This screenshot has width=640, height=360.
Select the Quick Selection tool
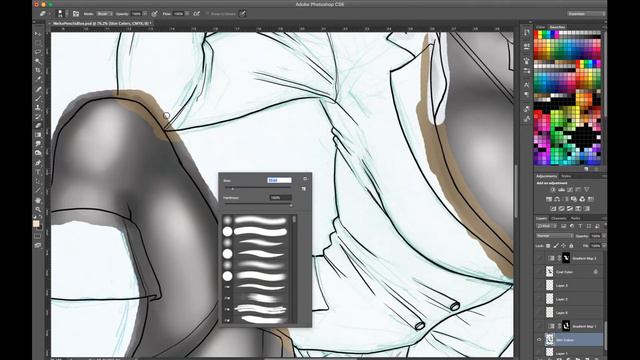[x=38, y=61]
